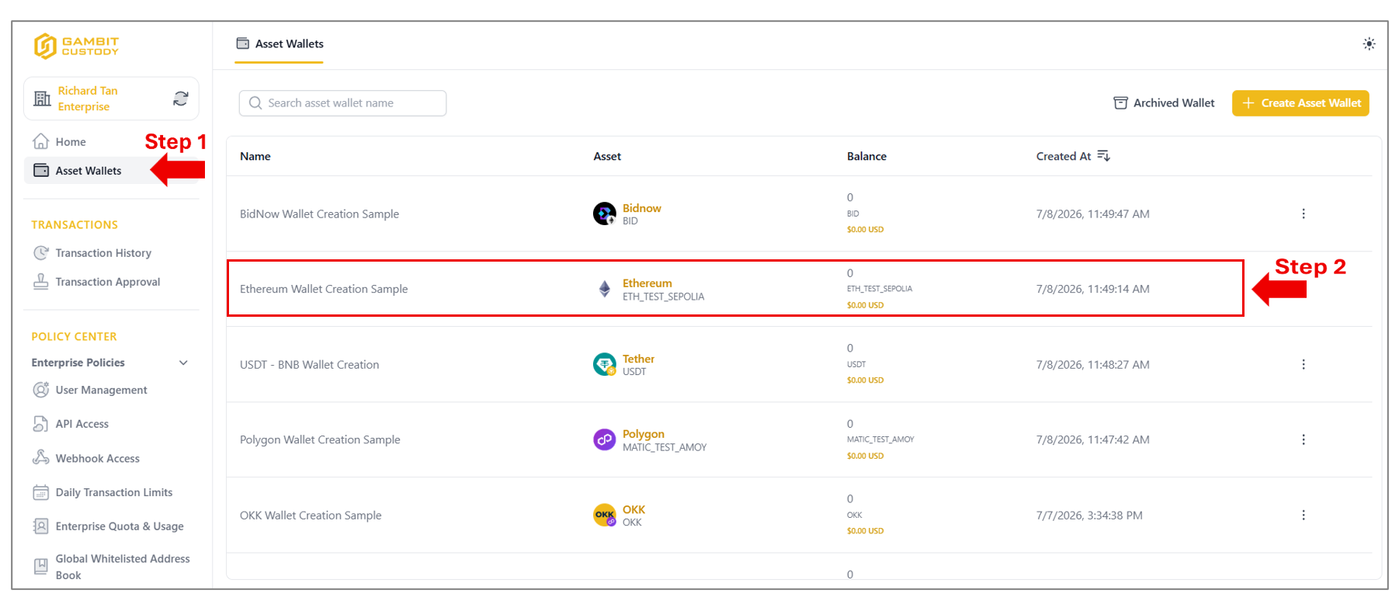The height and width of the screenshot is (611, 1399).
Task: Toggle the light/dark theme sun icon
Action: point(1369,44)
